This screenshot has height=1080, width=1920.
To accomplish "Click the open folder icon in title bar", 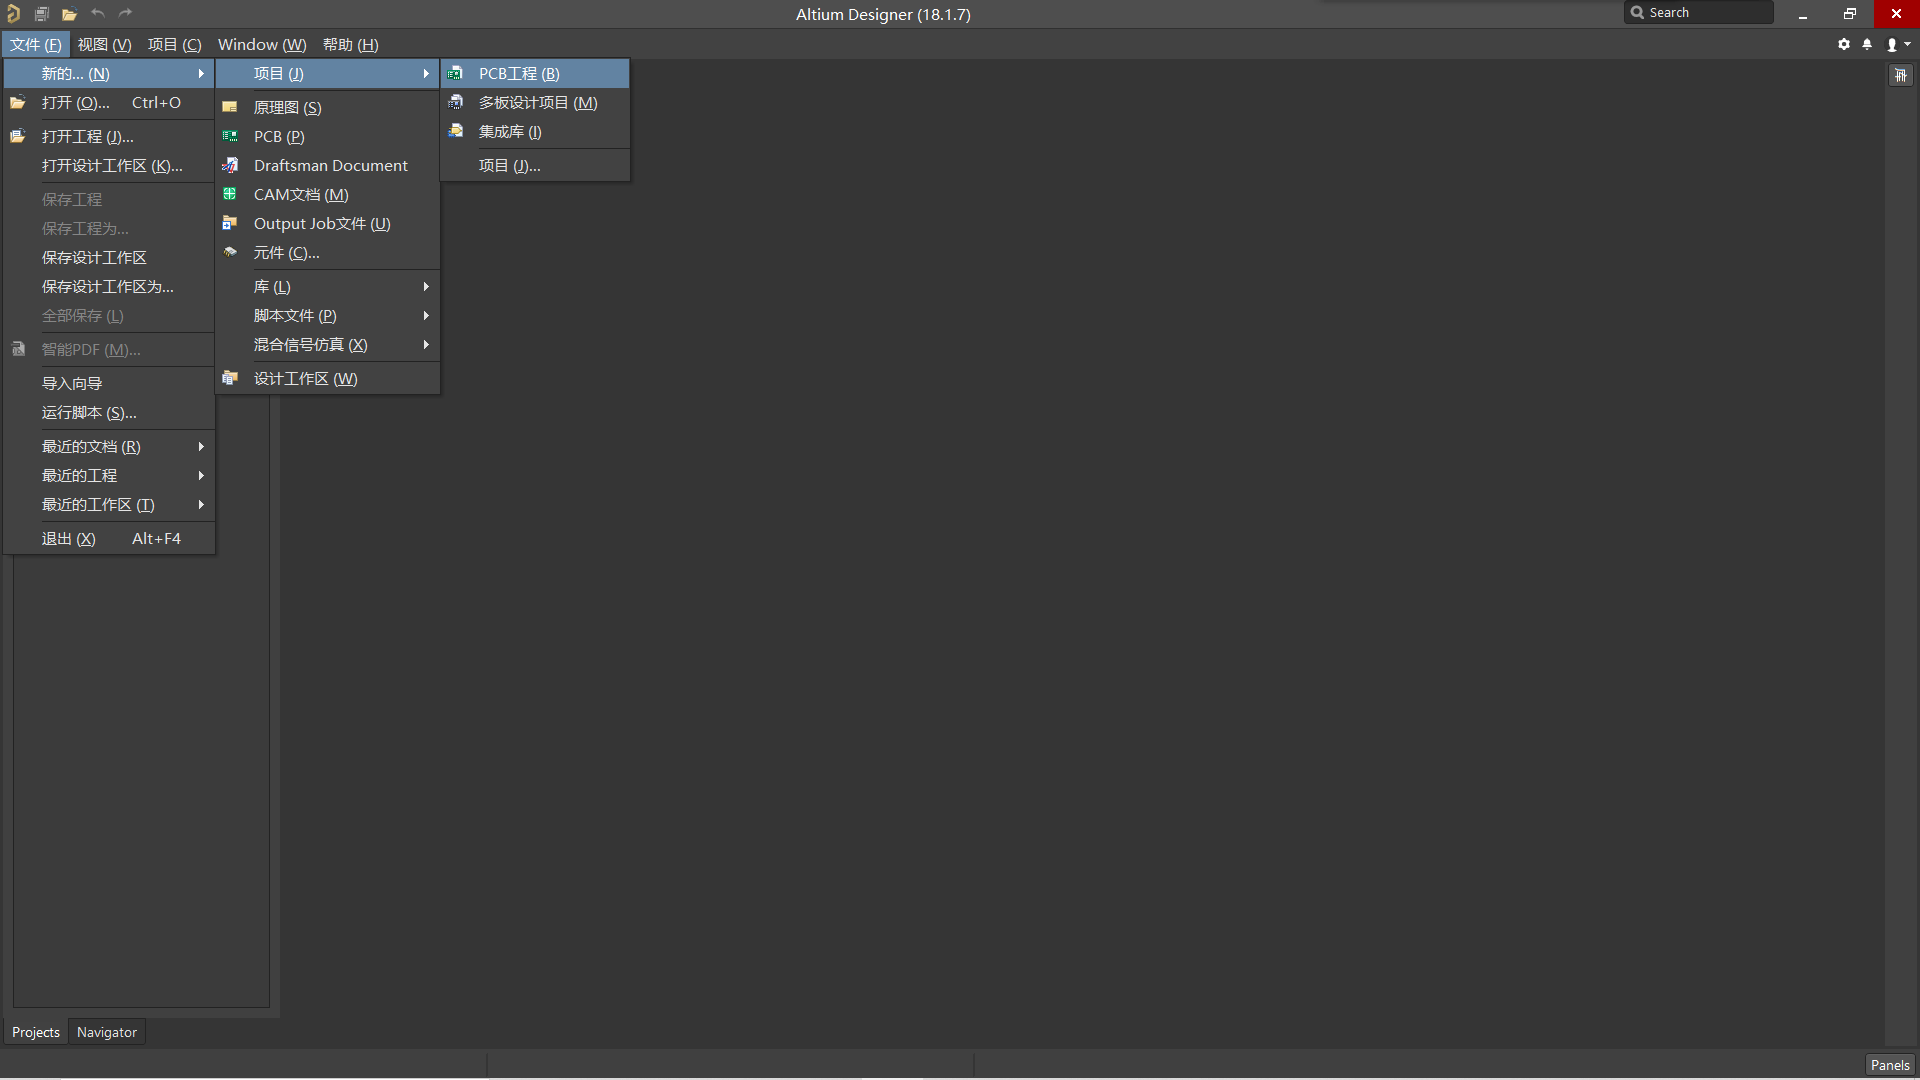I will [69, 14].
